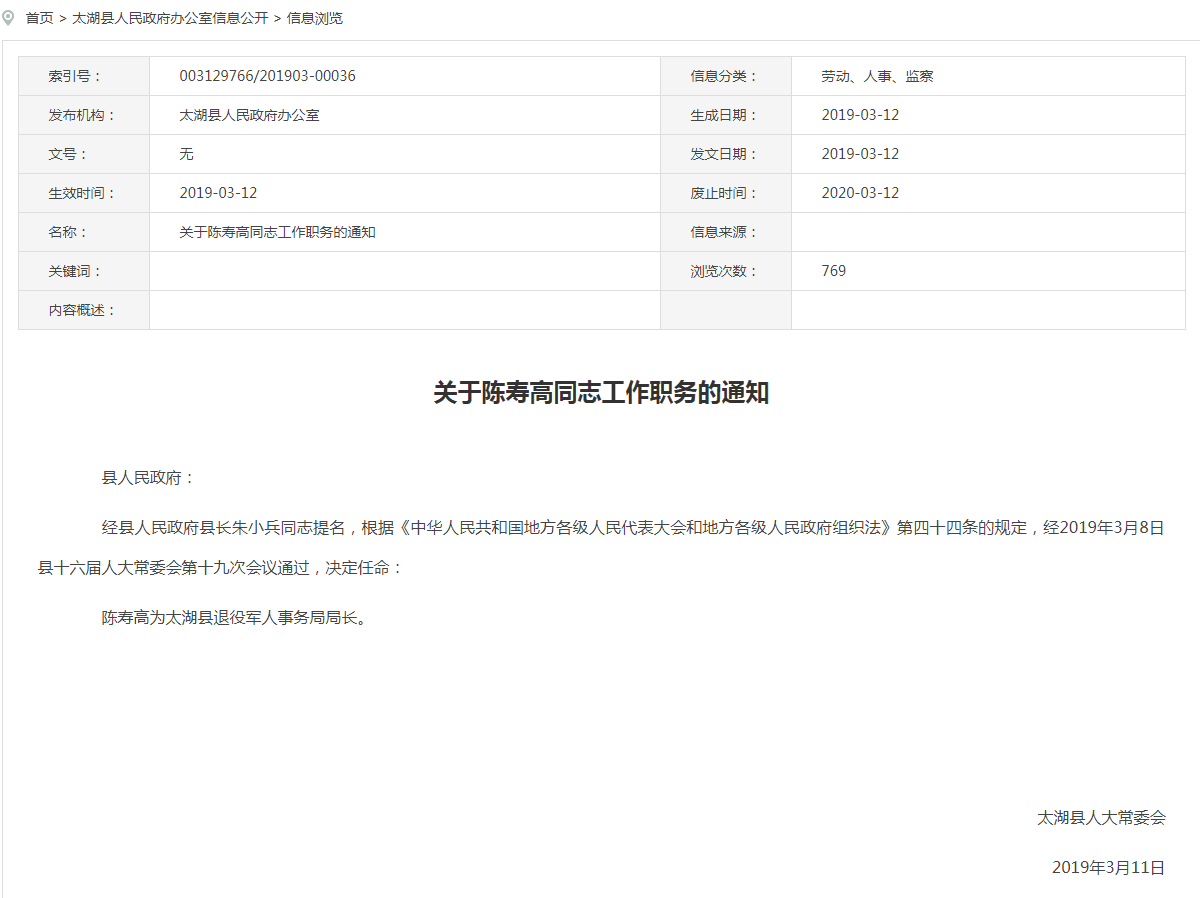Click the article heading 关于陈寿高同志工作职务的通知

[601, 392]
